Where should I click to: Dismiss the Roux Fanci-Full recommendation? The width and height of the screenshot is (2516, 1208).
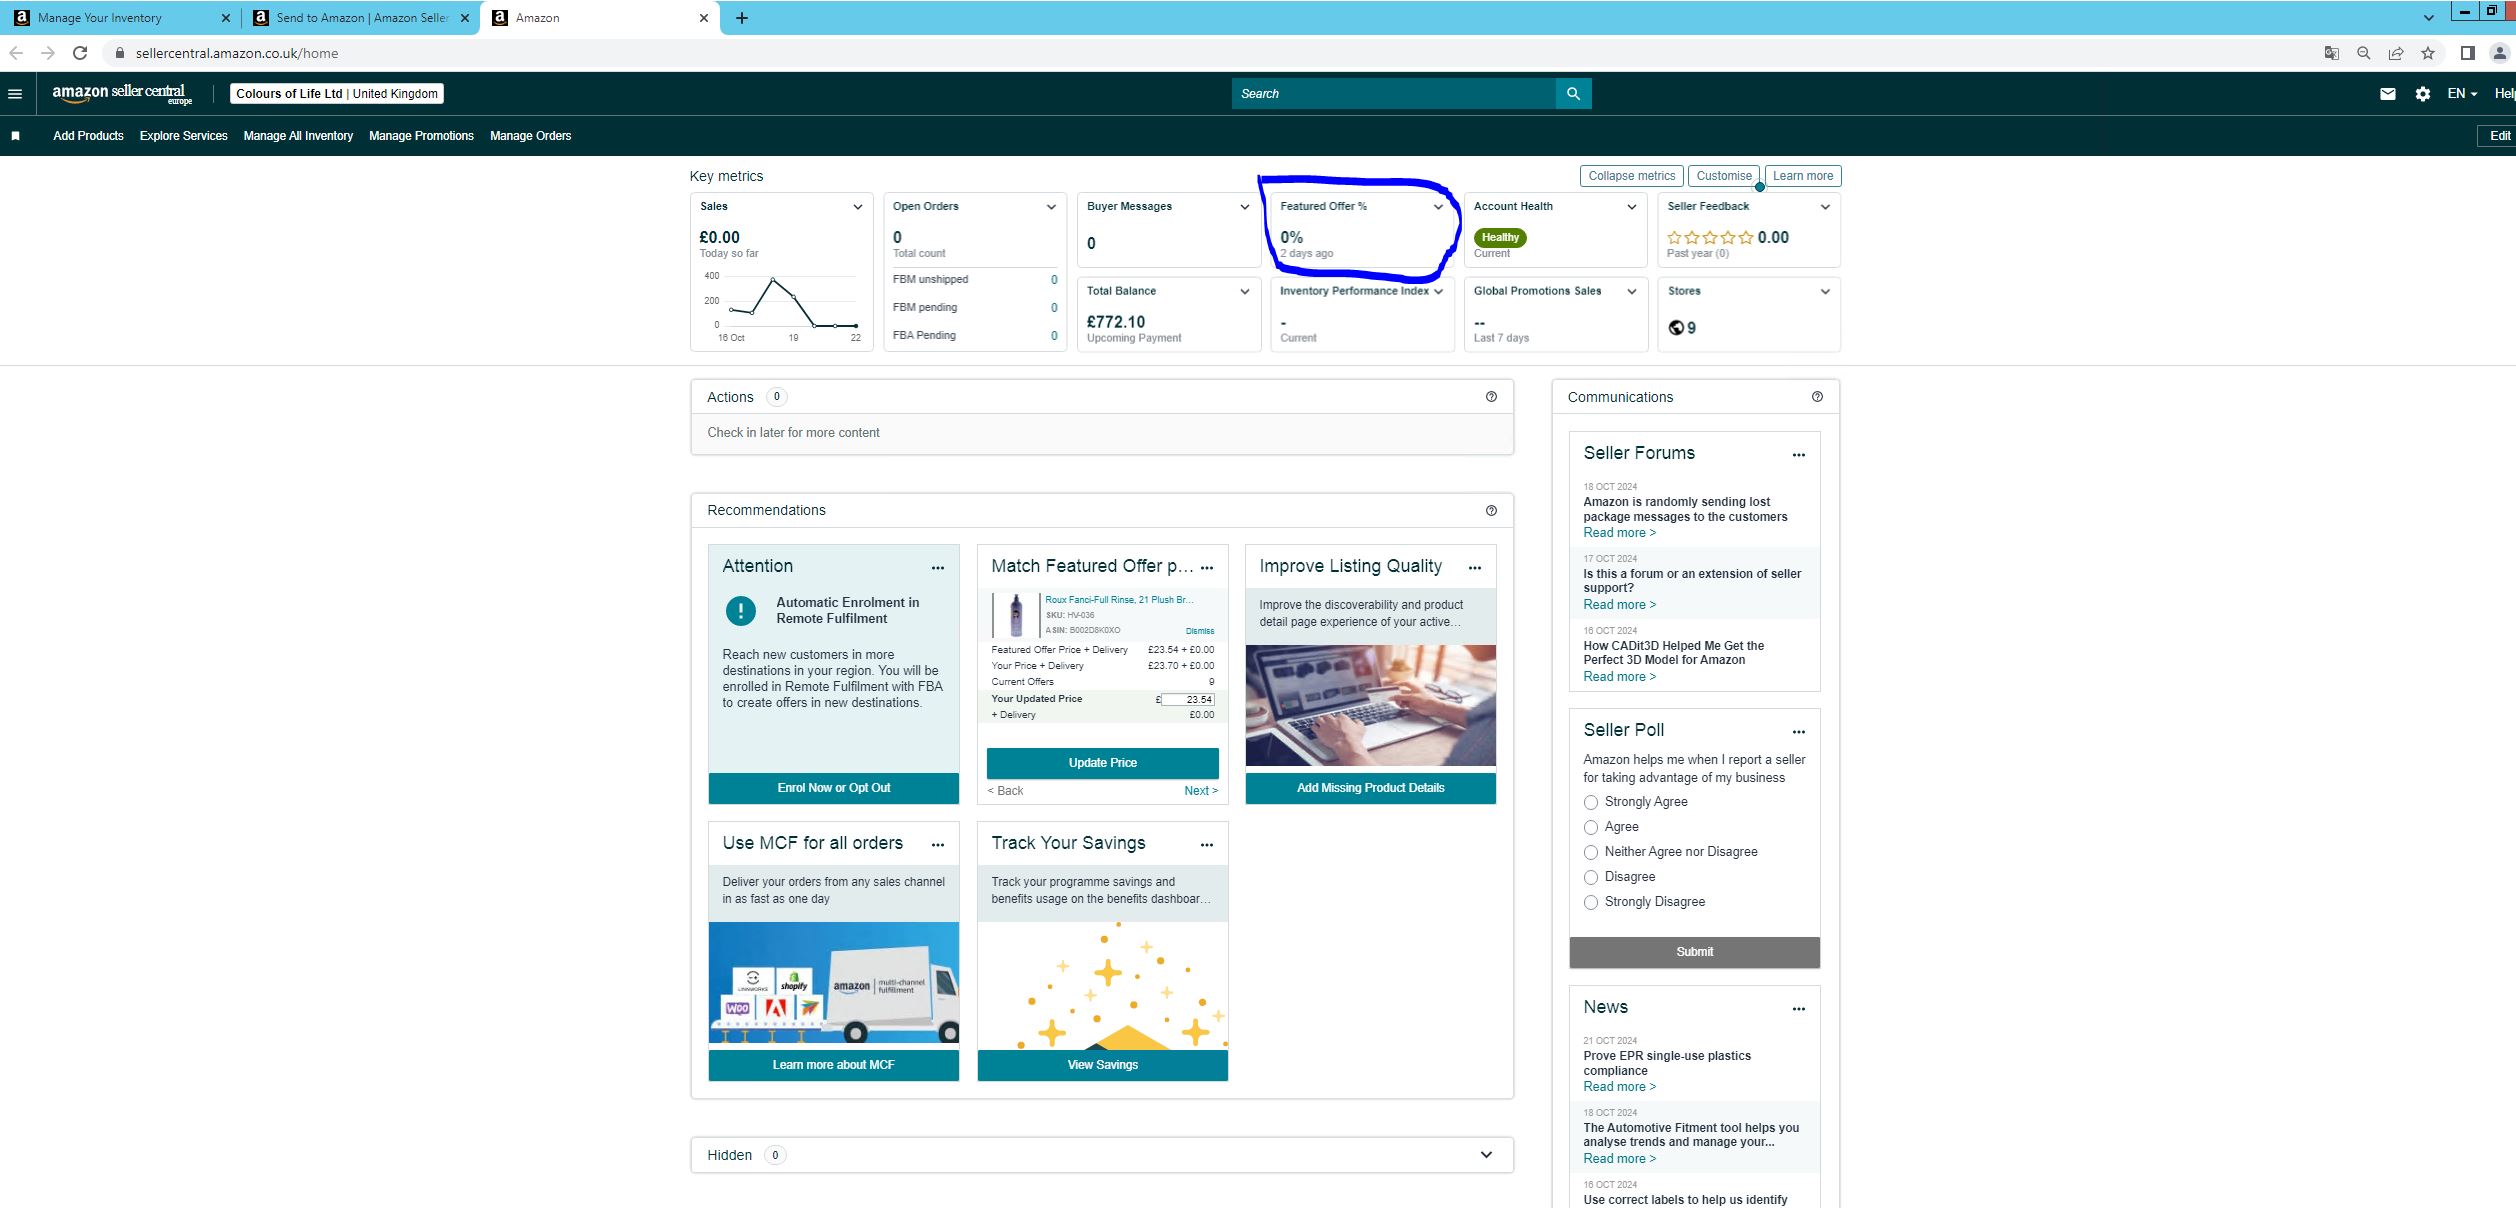(1200, 631)
